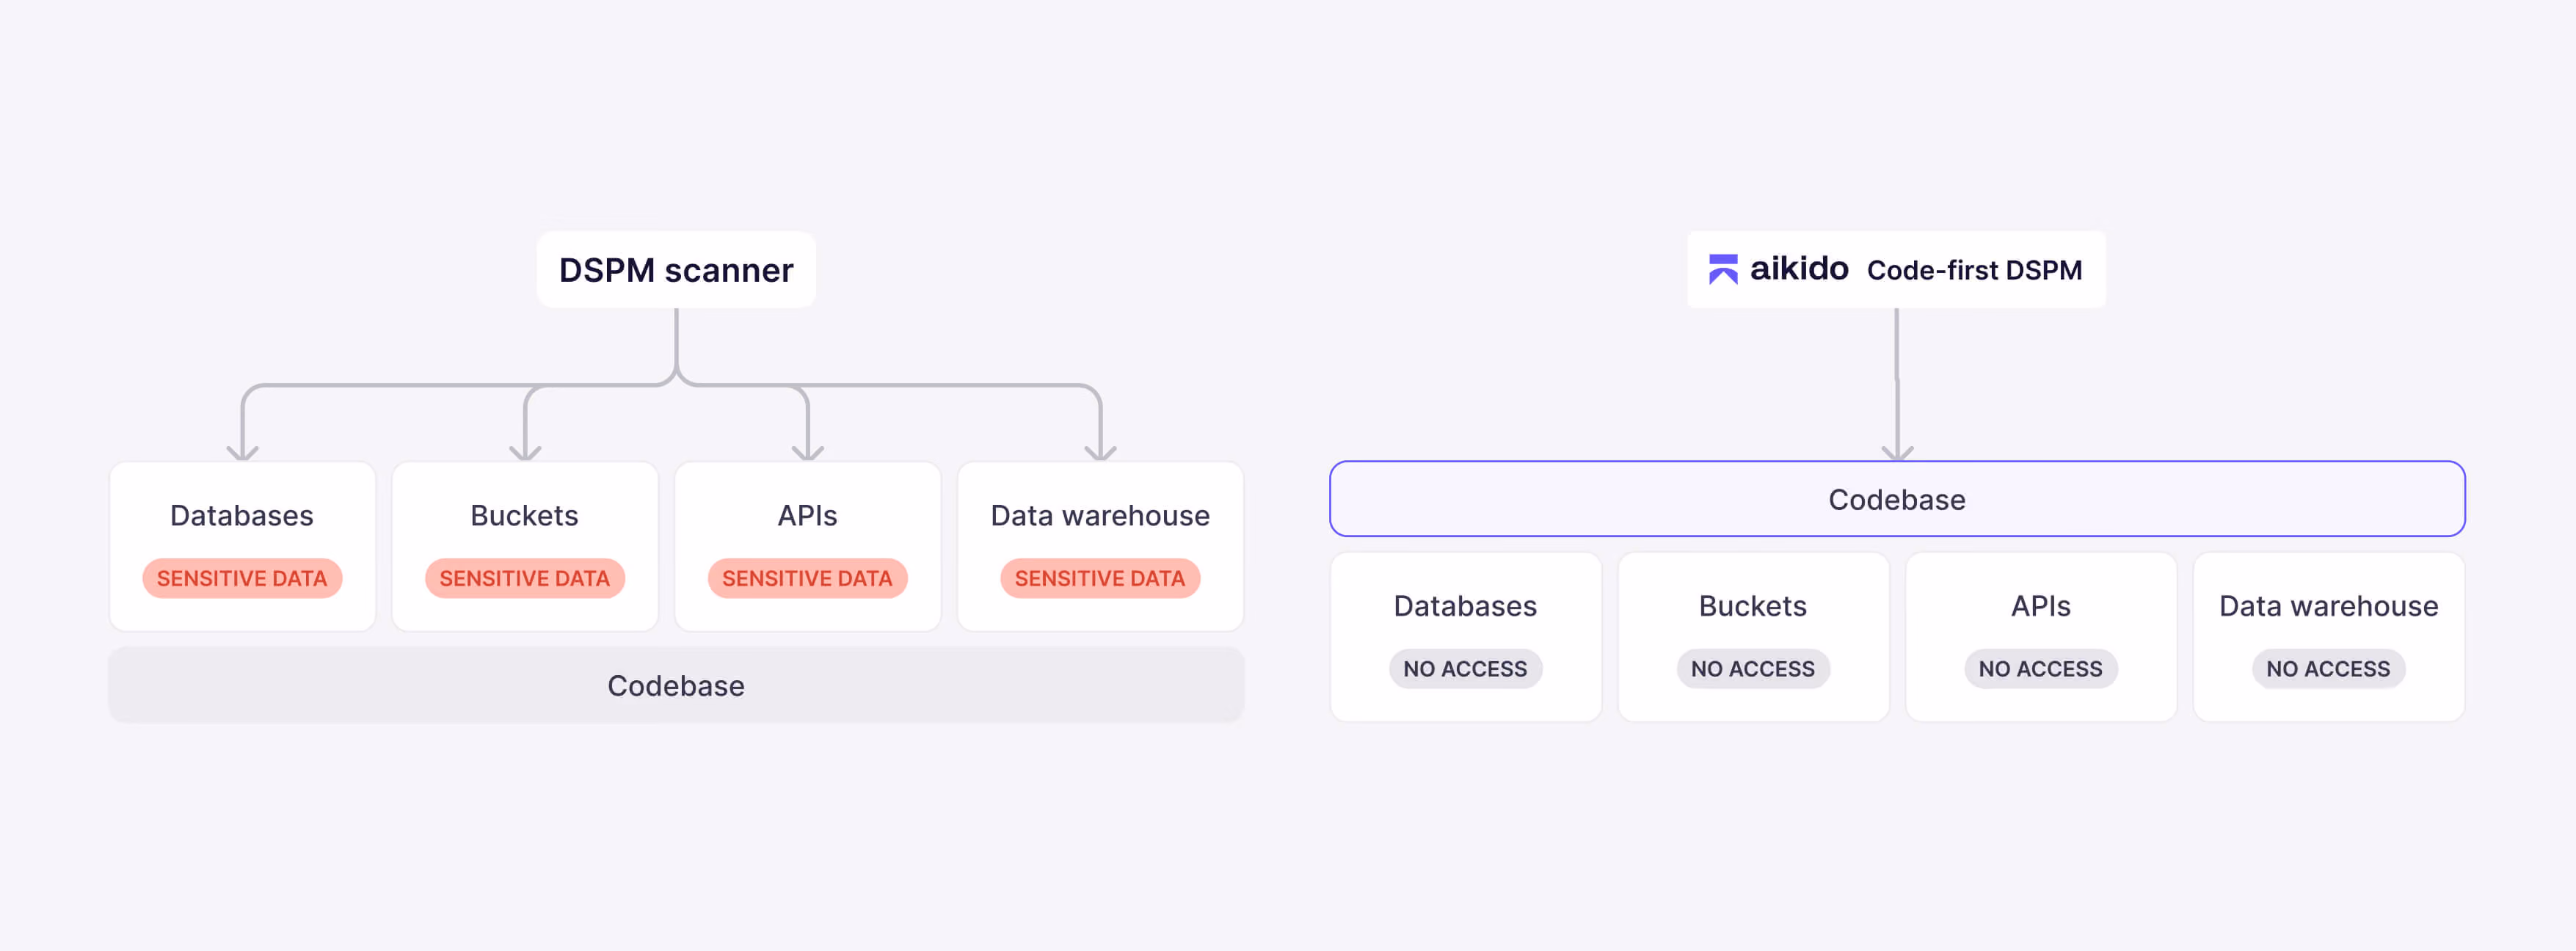Select the Code-first DSPM label
2576x951 pixels.
pyautogui.click(x=1974, y=270)
